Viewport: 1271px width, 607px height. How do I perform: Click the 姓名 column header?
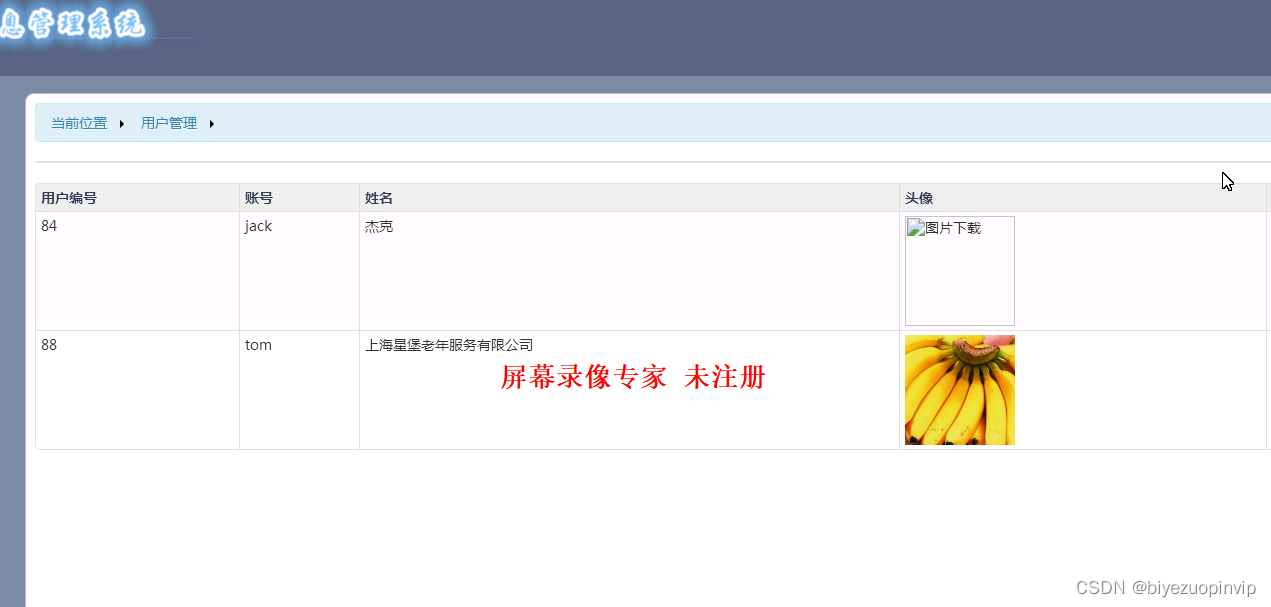378,197
